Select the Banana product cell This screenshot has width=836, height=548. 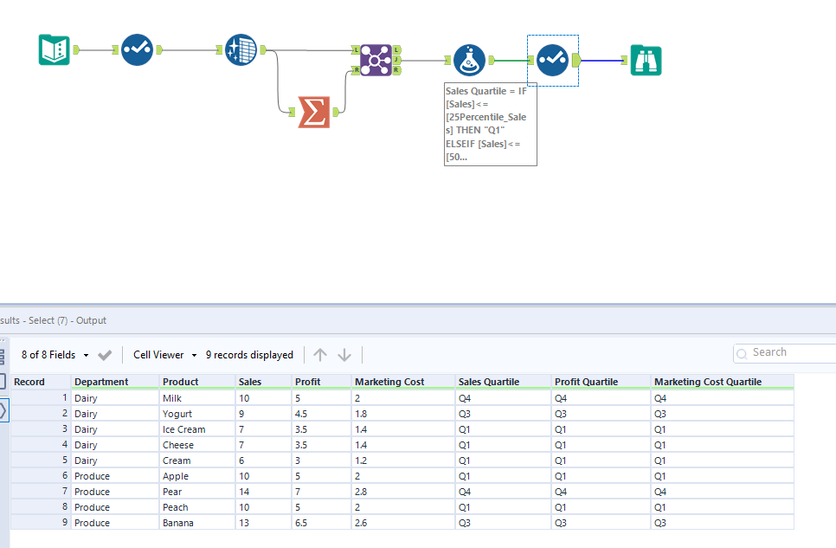(x=178, y=523)
